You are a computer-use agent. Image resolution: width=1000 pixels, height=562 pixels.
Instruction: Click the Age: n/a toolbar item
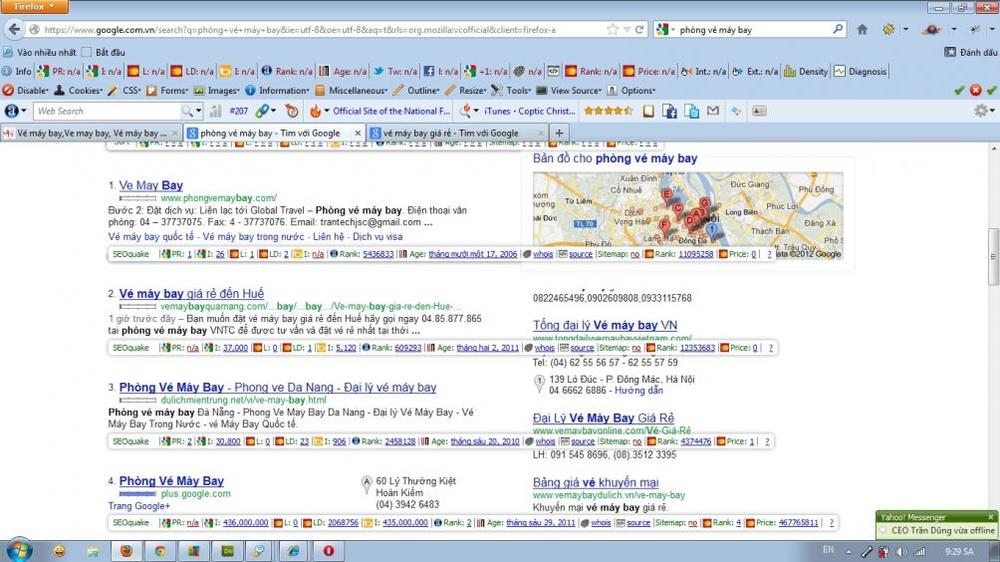pyautogui.click(x=342, y=71)
